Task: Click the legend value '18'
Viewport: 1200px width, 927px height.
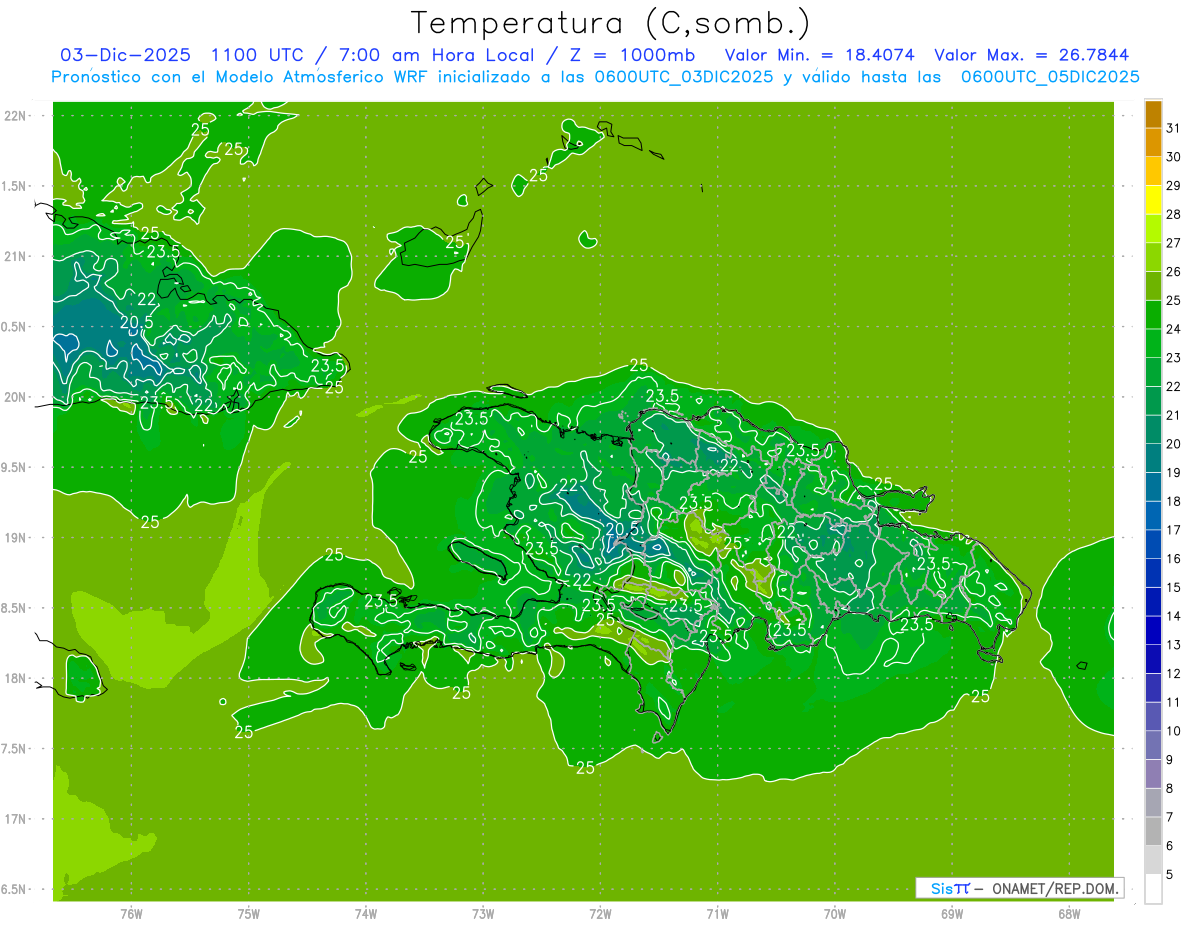Action: click(x=1174, y=501)
